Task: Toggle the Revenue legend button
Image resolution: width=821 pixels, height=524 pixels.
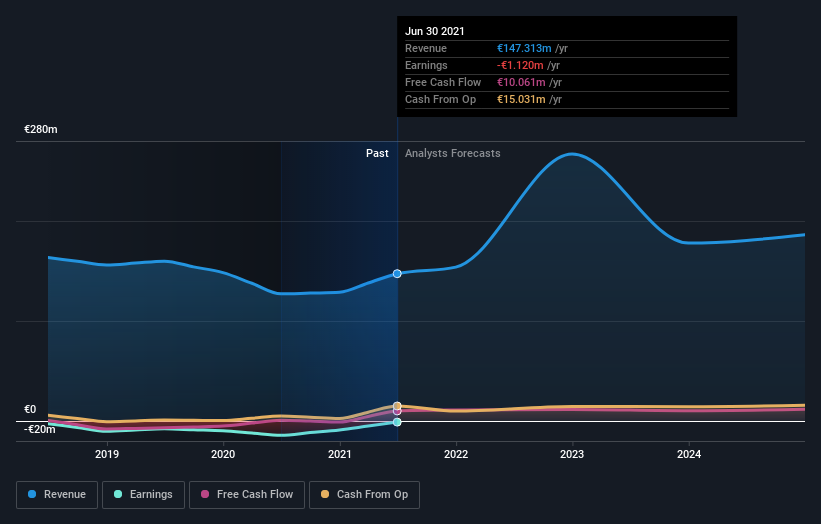Action: (x=57, y=495)
